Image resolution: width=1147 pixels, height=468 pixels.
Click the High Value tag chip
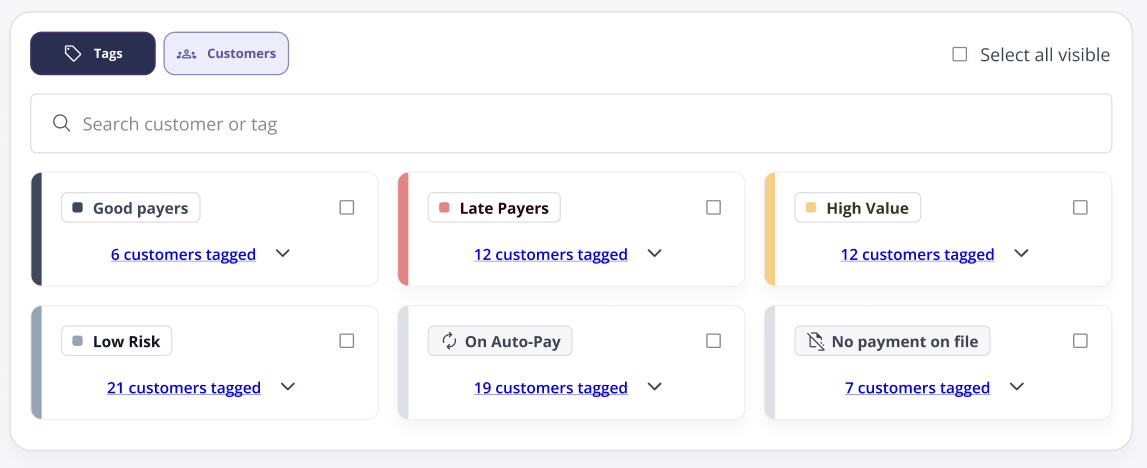857,208
